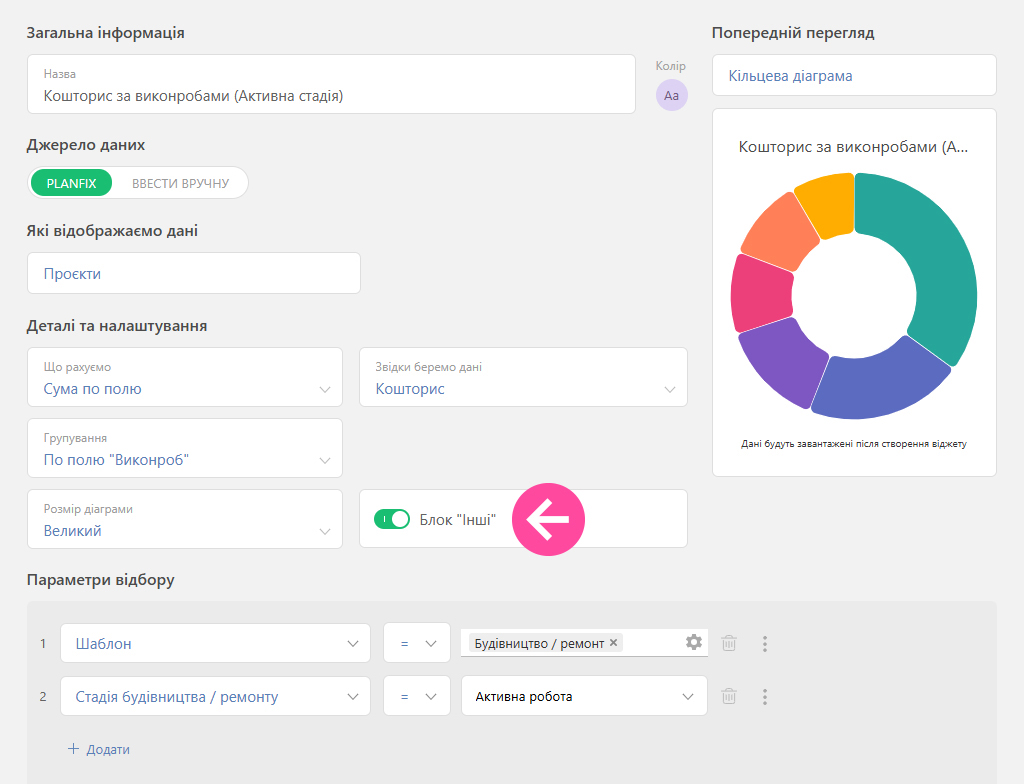Delete the Шаблон filter row via trash icon

point(729,643)
